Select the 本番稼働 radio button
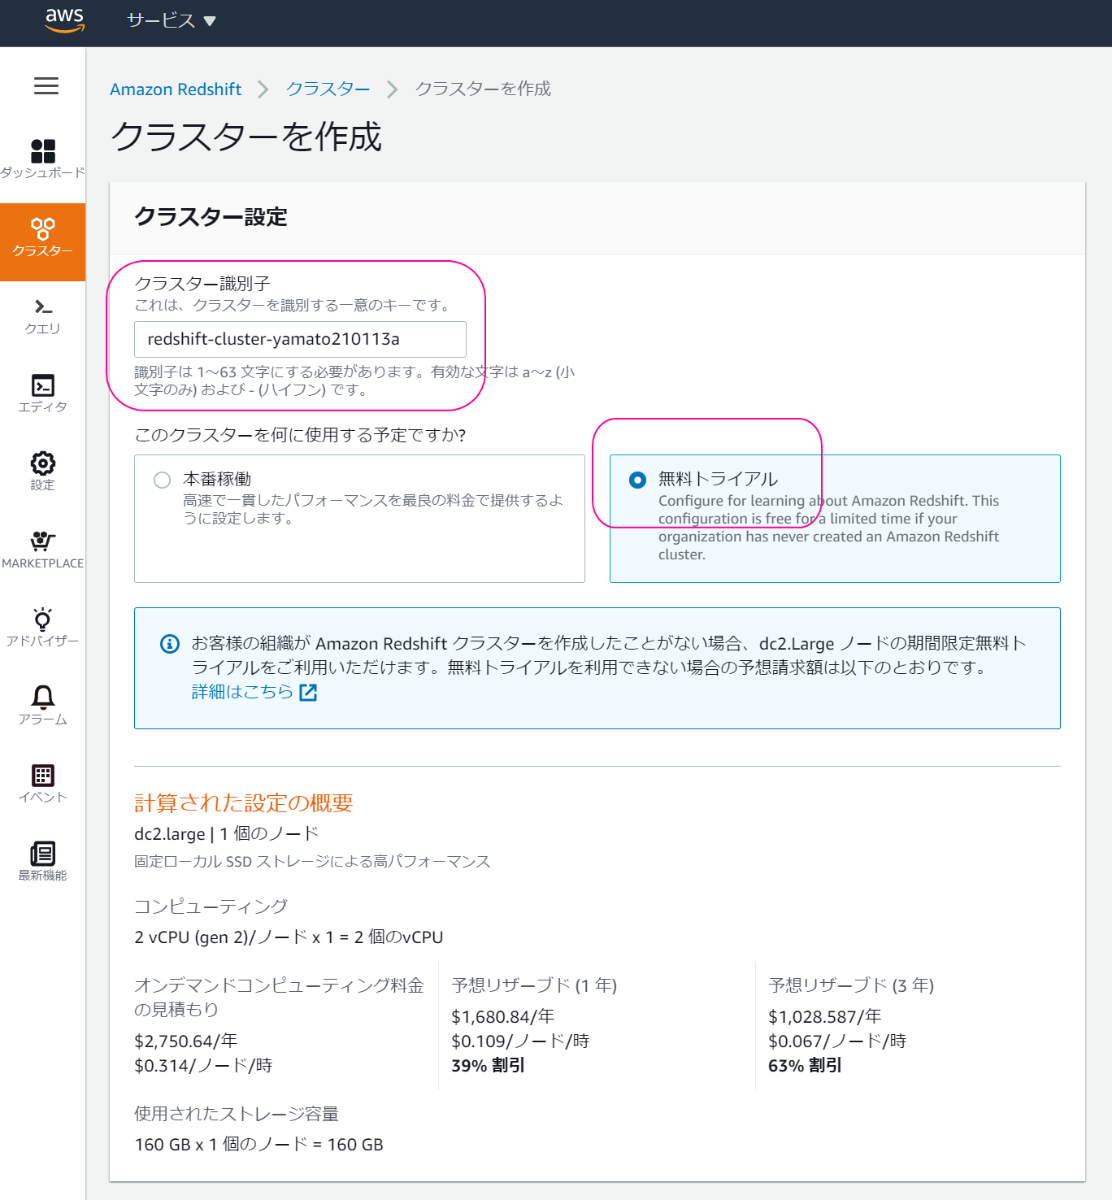Image resolution: width=1112 pixels, height=1200 pixels. pos(162,480)
